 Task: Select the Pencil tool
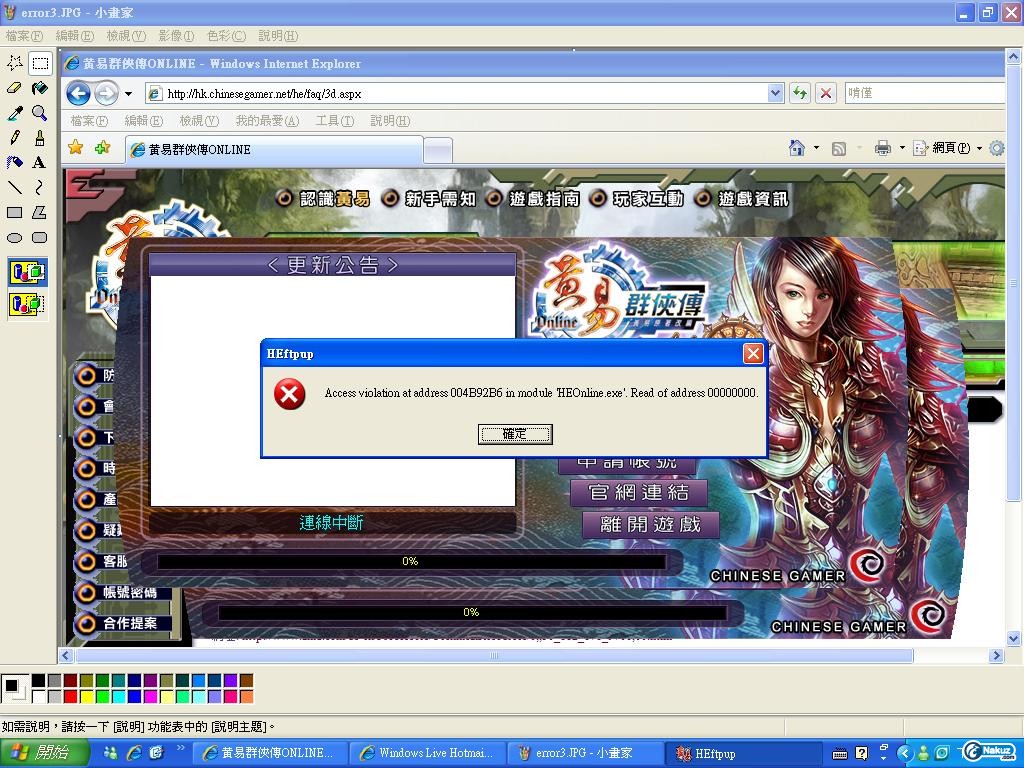[15, 138]
